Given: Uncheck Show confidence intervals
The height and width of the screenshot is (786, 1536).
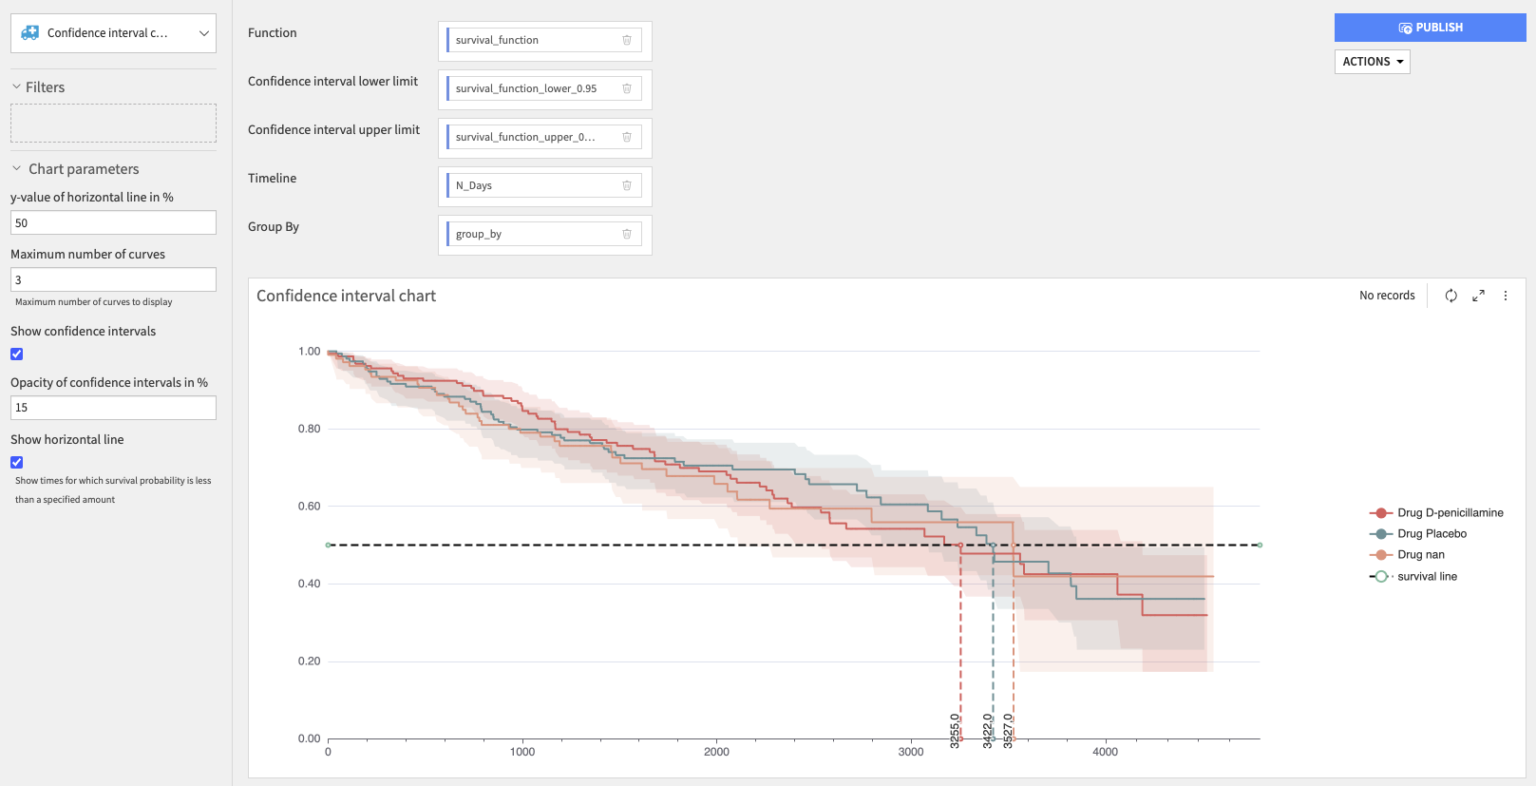Looking at the screenshot, I should click(x=16, y=354).
